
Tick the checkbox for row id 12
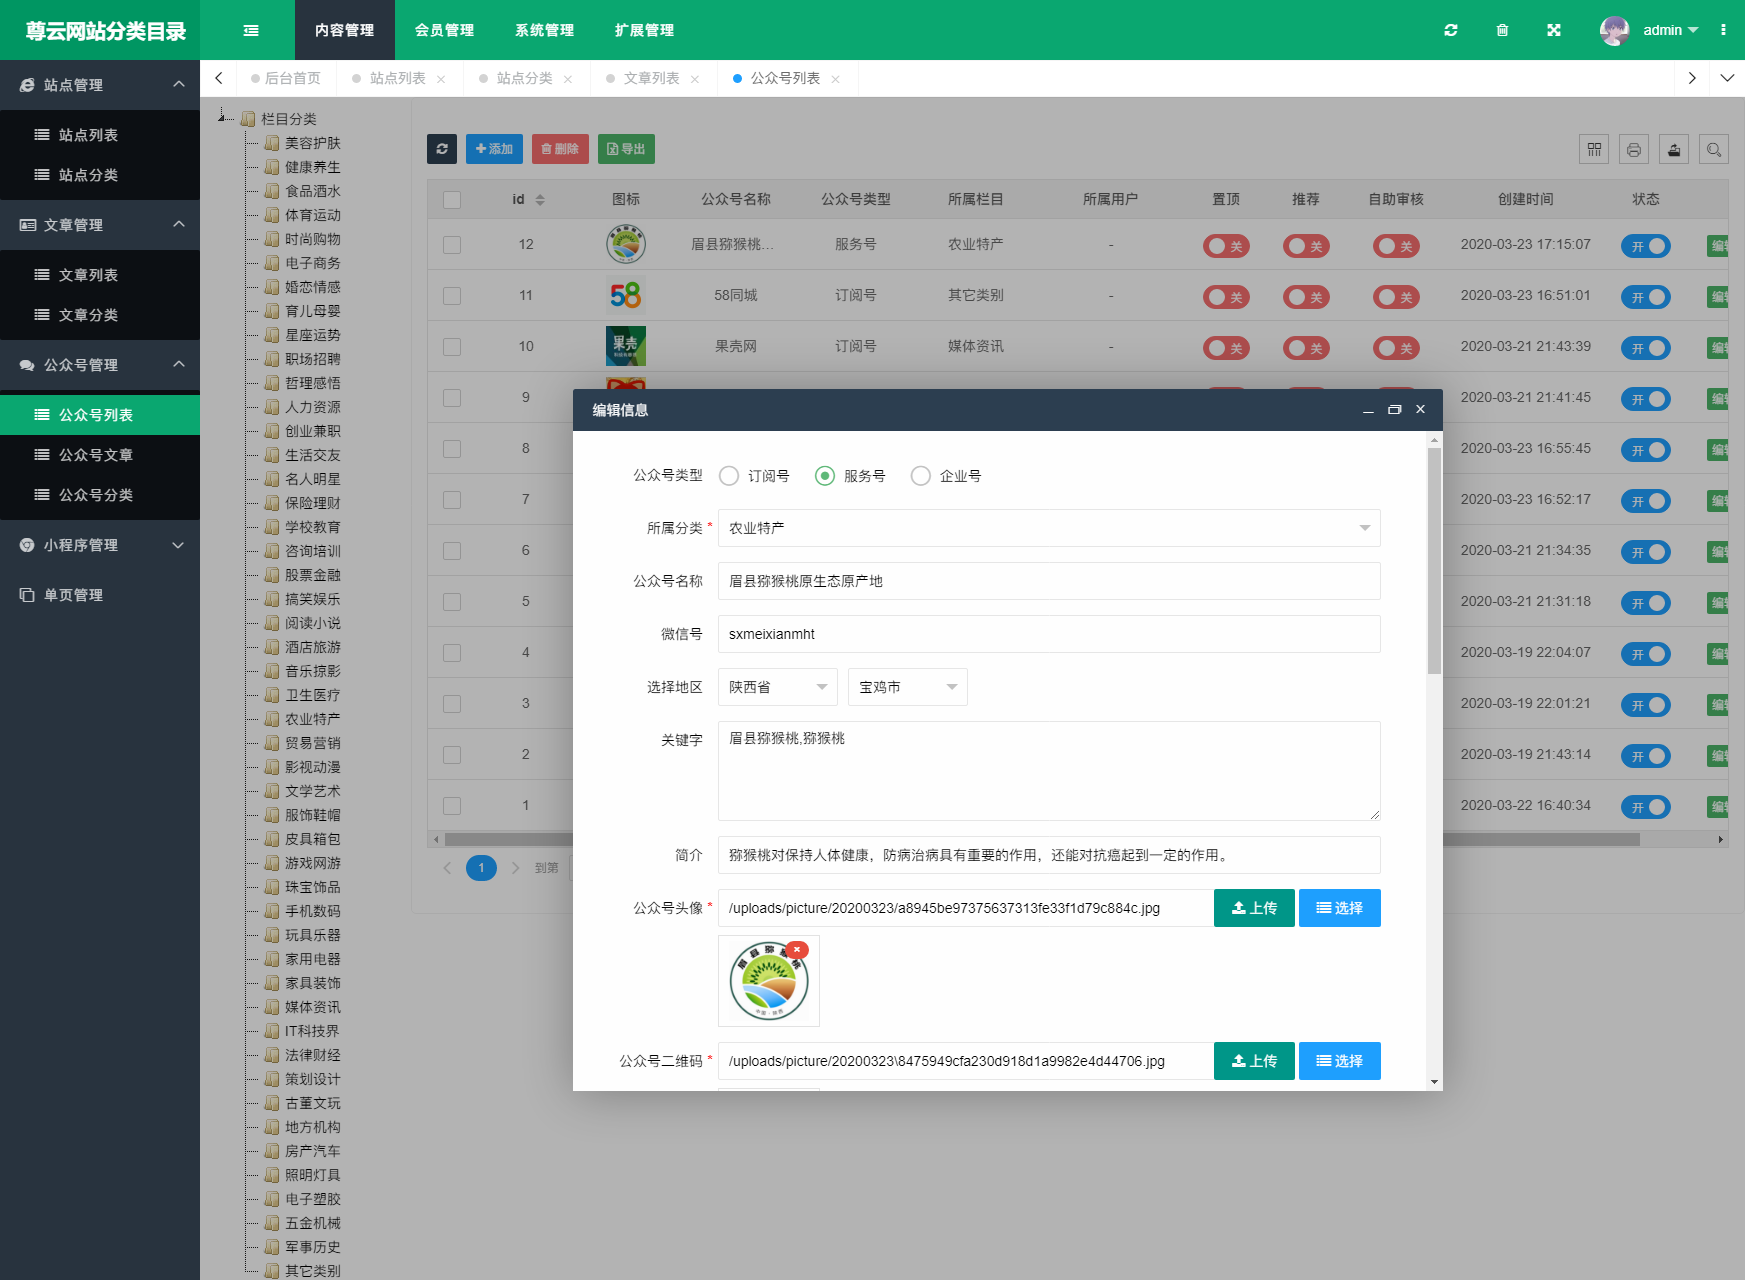point(452,245)
